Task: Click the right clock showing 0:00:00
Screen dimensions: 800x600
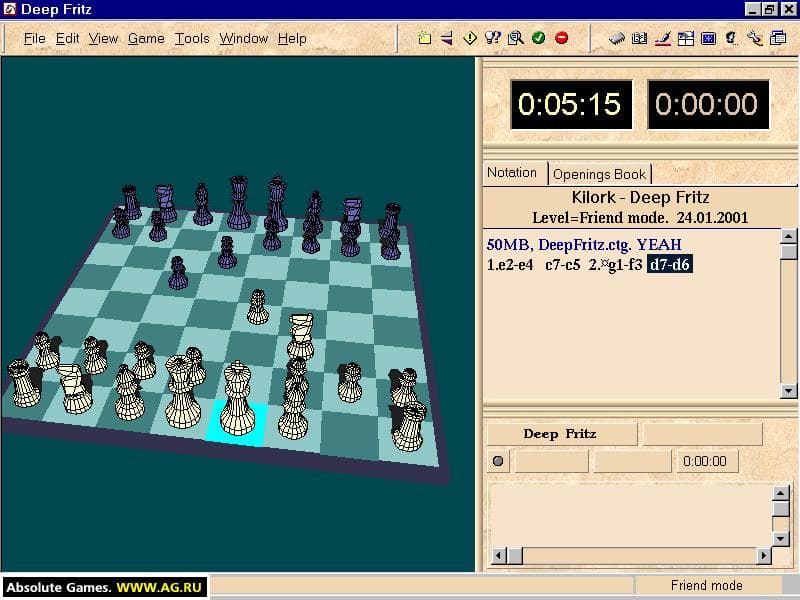Action: tap(708, 104)
